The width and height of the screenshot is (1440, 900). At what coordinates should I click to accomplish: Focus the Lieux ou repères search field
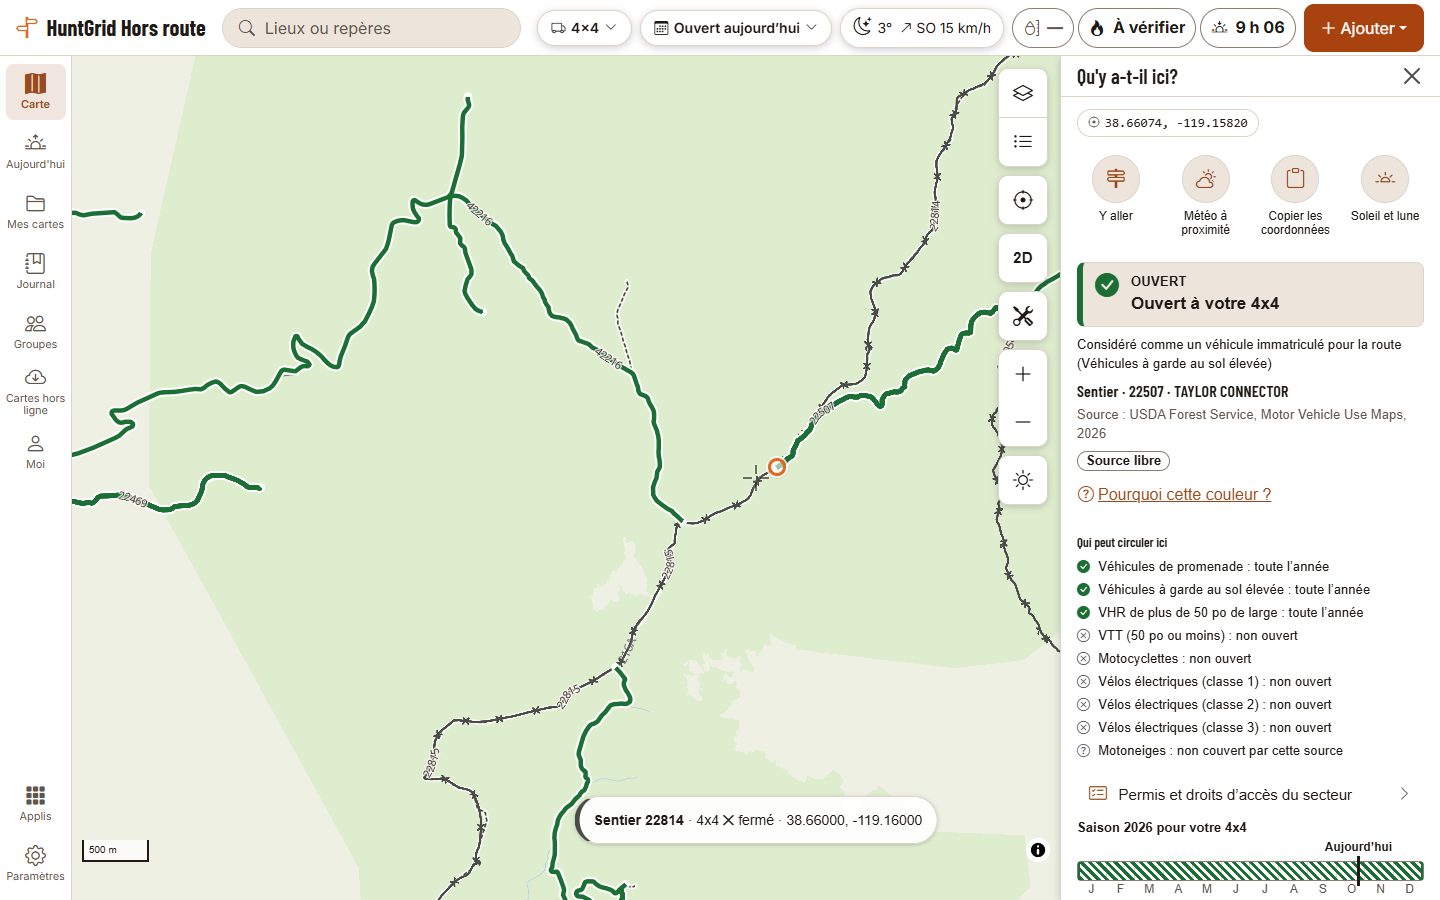pyautogui.click(x=371, y=28)
